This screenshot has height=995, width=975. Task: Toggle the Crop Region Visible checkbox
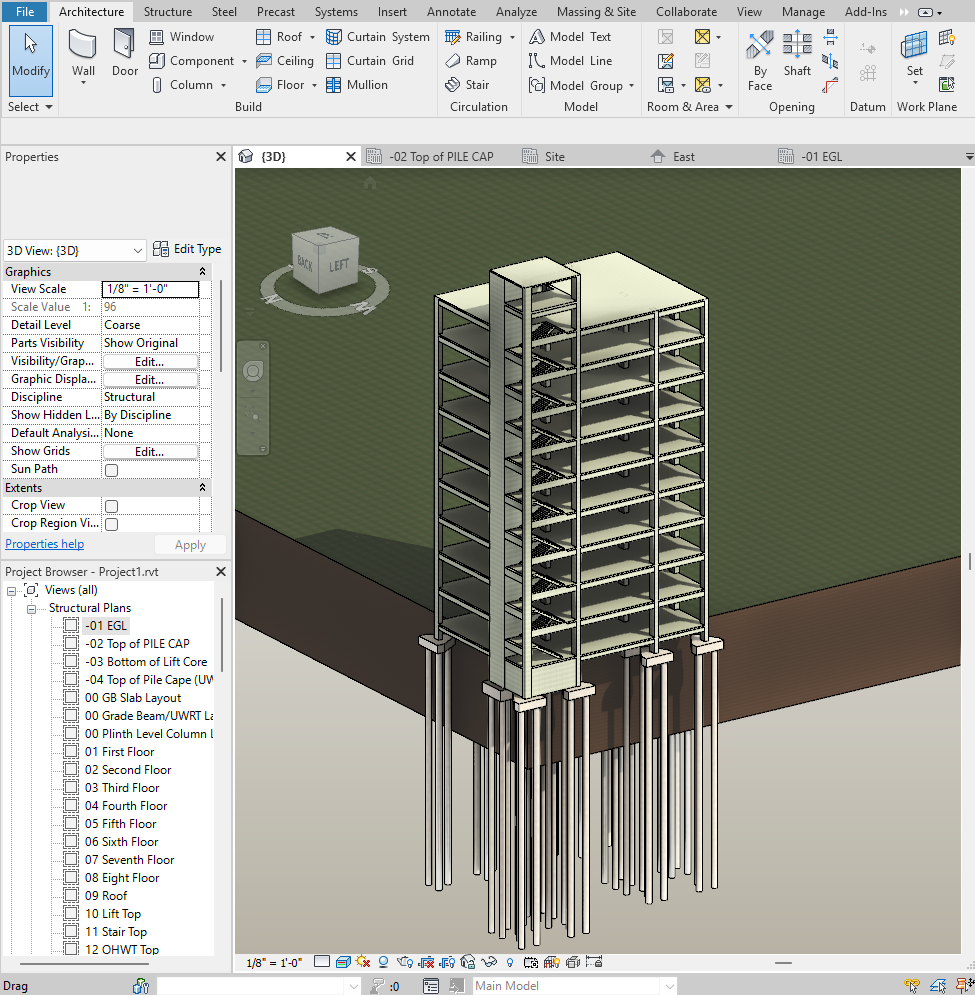tap(112, 524)
